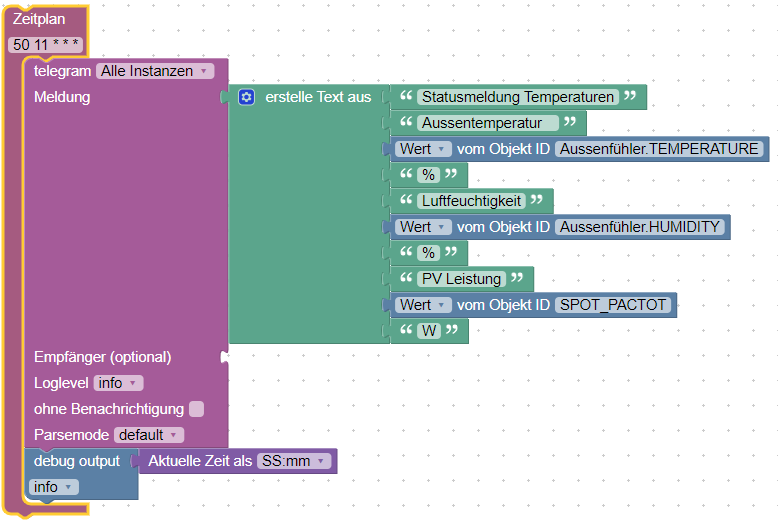The width and height of the screenshot is (778, 527).
Task: Edit the 'W' unit text field
Action: [429, 330]
